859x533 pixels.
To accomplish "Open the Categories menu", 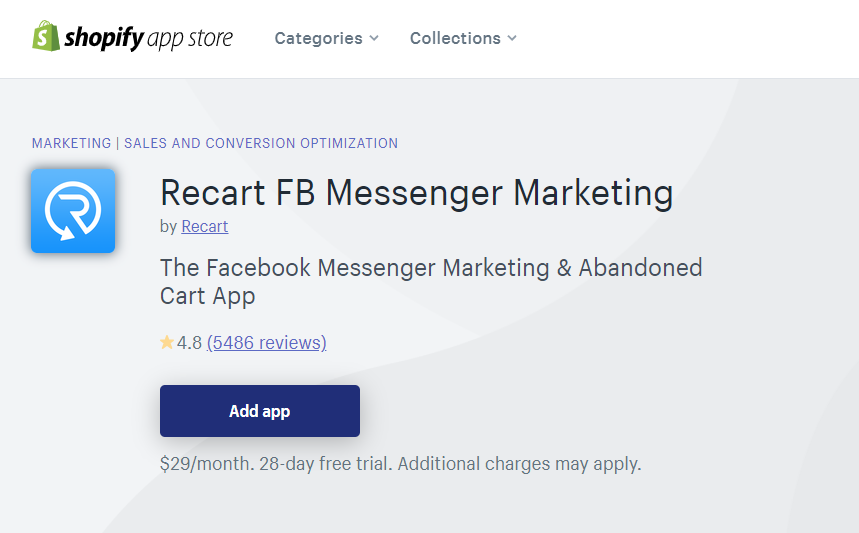I will tap(327, 38).
